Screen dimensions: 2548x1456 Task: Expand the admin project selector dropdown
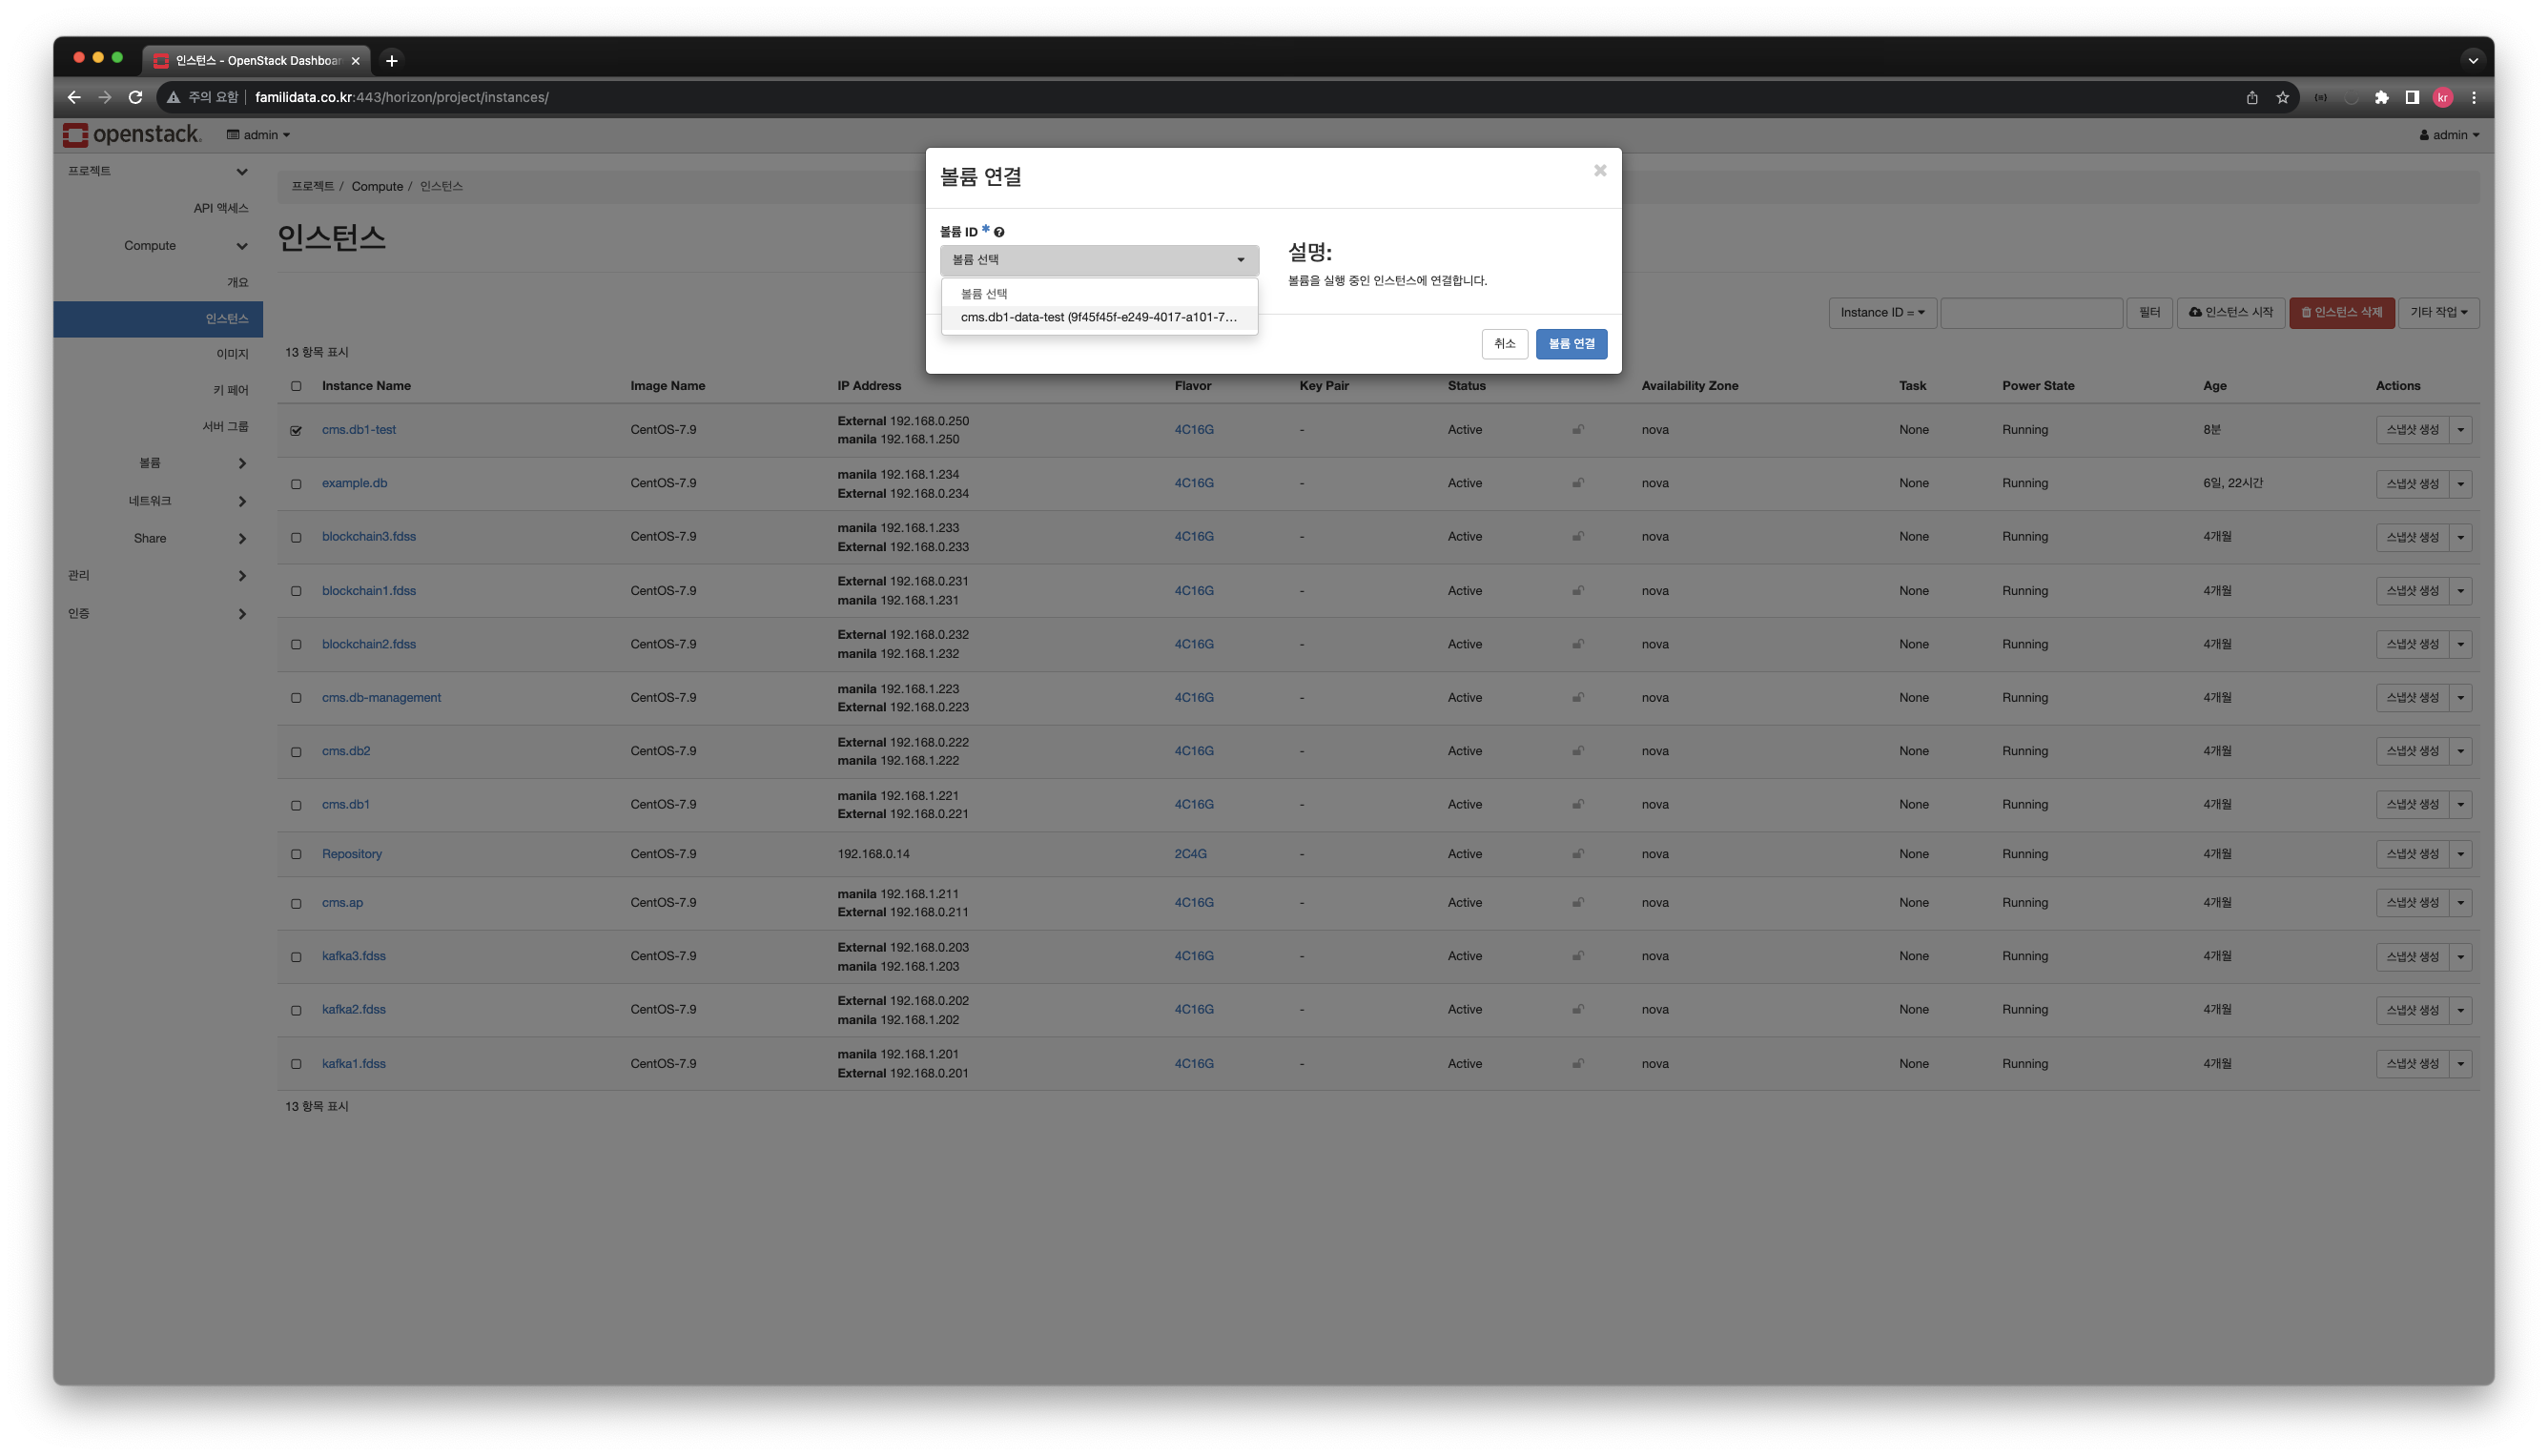[258, 135]
